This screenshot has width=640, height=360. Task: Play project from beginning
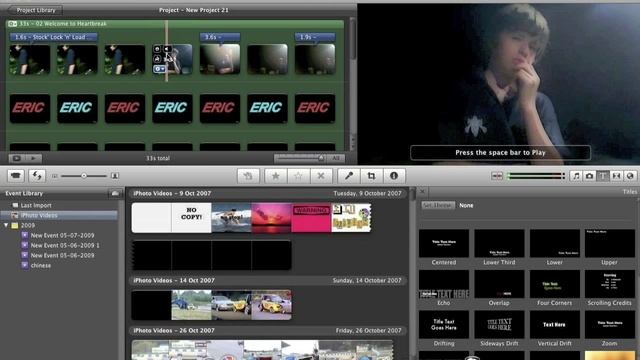33,158
